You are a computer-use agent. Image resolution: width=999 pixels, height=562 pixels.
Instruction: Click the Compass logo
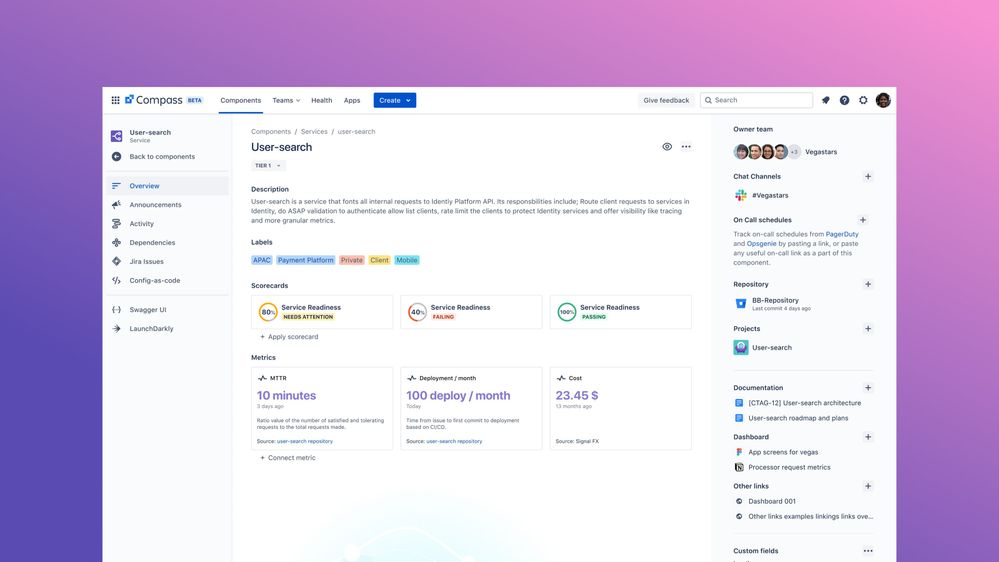point(154,100)
